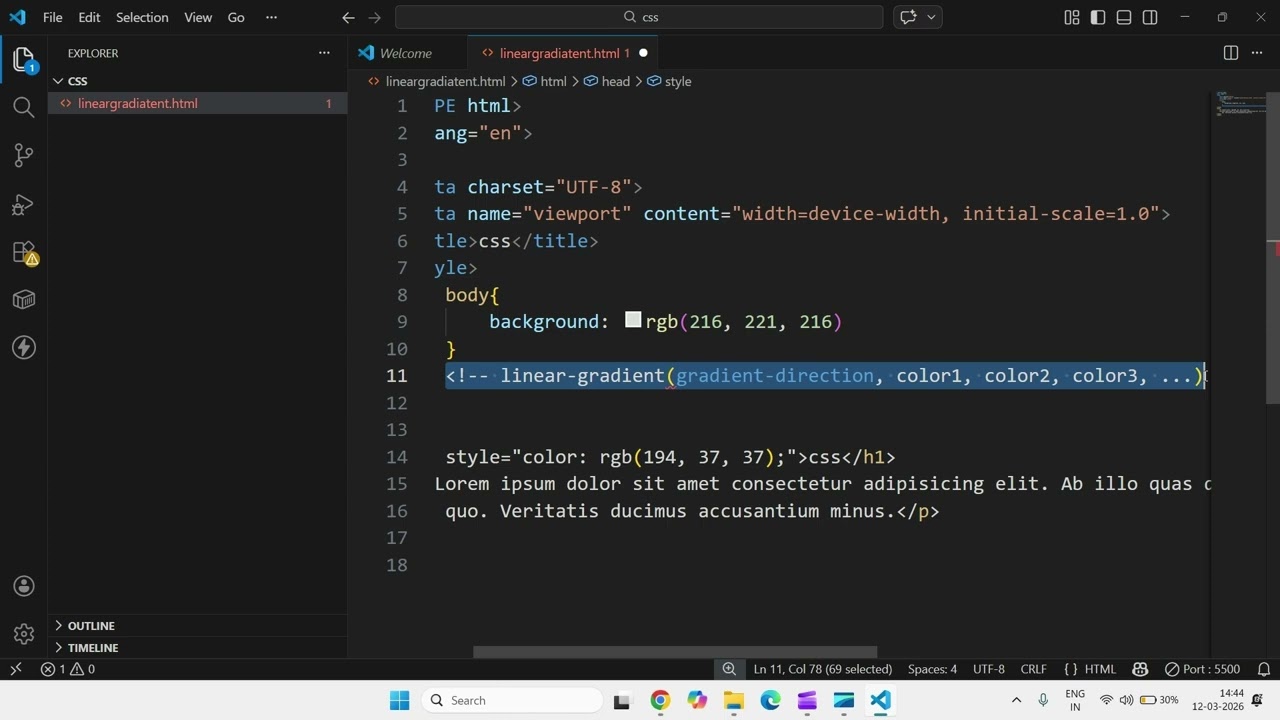Click the zoom magnifier in status bar
The height and width of the screenshot is (720, 1280).
coord(729,669)
